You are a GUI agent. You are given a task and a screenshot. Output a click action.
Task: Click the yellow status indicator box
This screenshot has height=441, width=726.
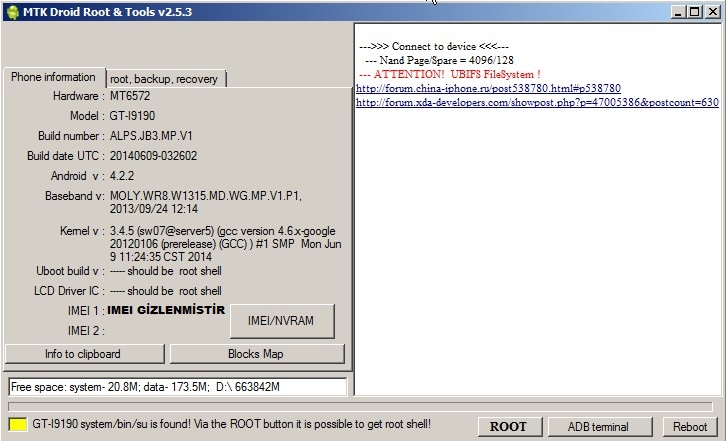17,426
